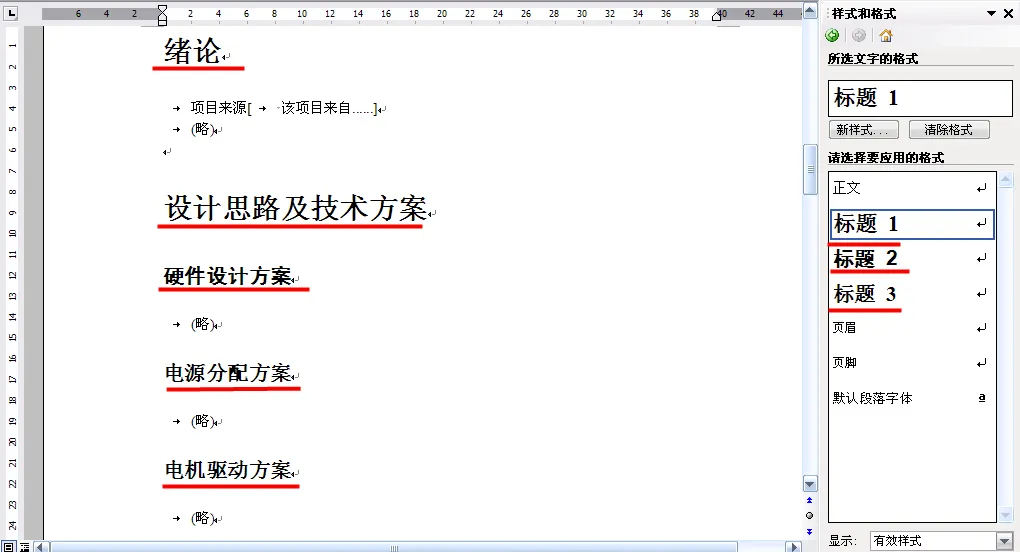Apply the 标题 1 style from list
Image resolution: width=1020 pixels, height=552 pixels.
911,224
